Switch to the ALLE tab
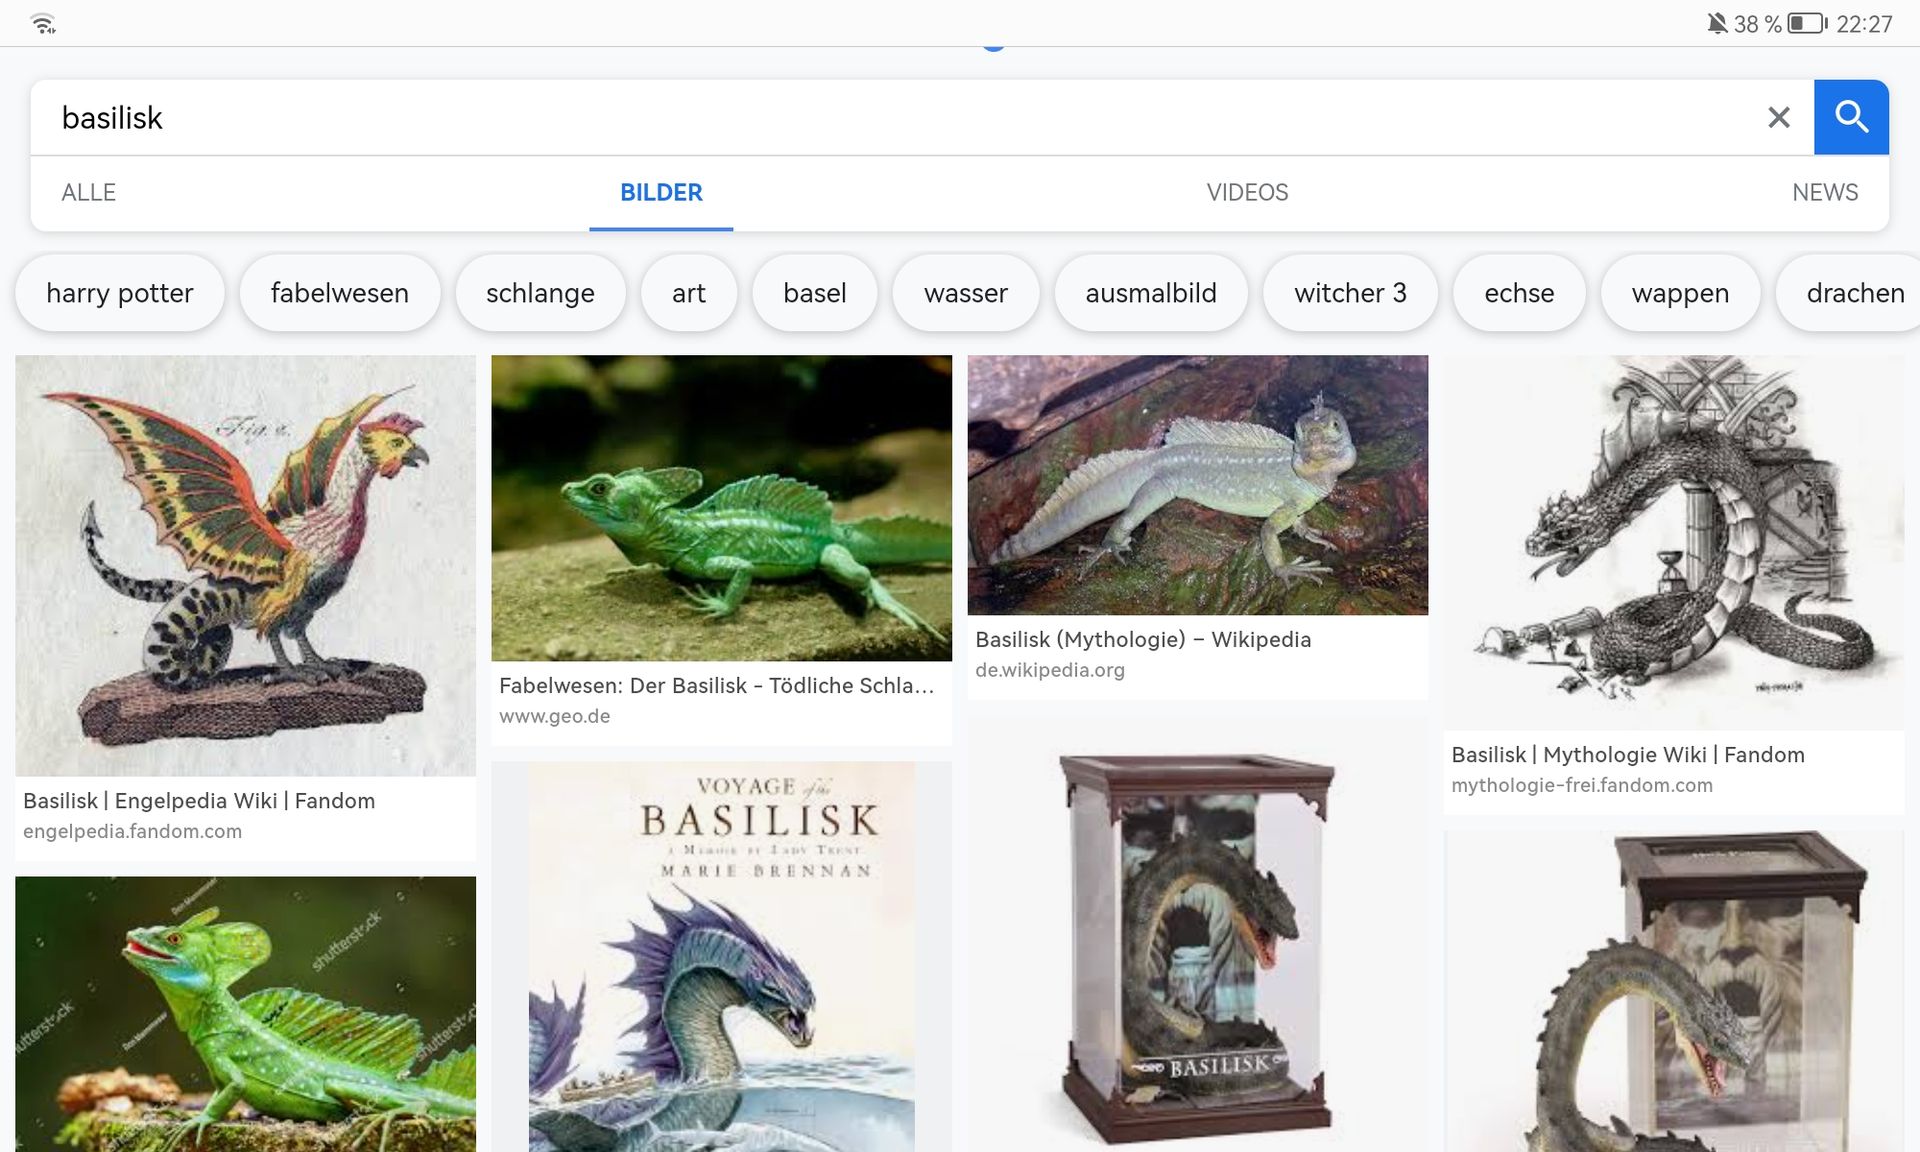This screenshot has width=1920, height=1152. [x=88, y=192]
